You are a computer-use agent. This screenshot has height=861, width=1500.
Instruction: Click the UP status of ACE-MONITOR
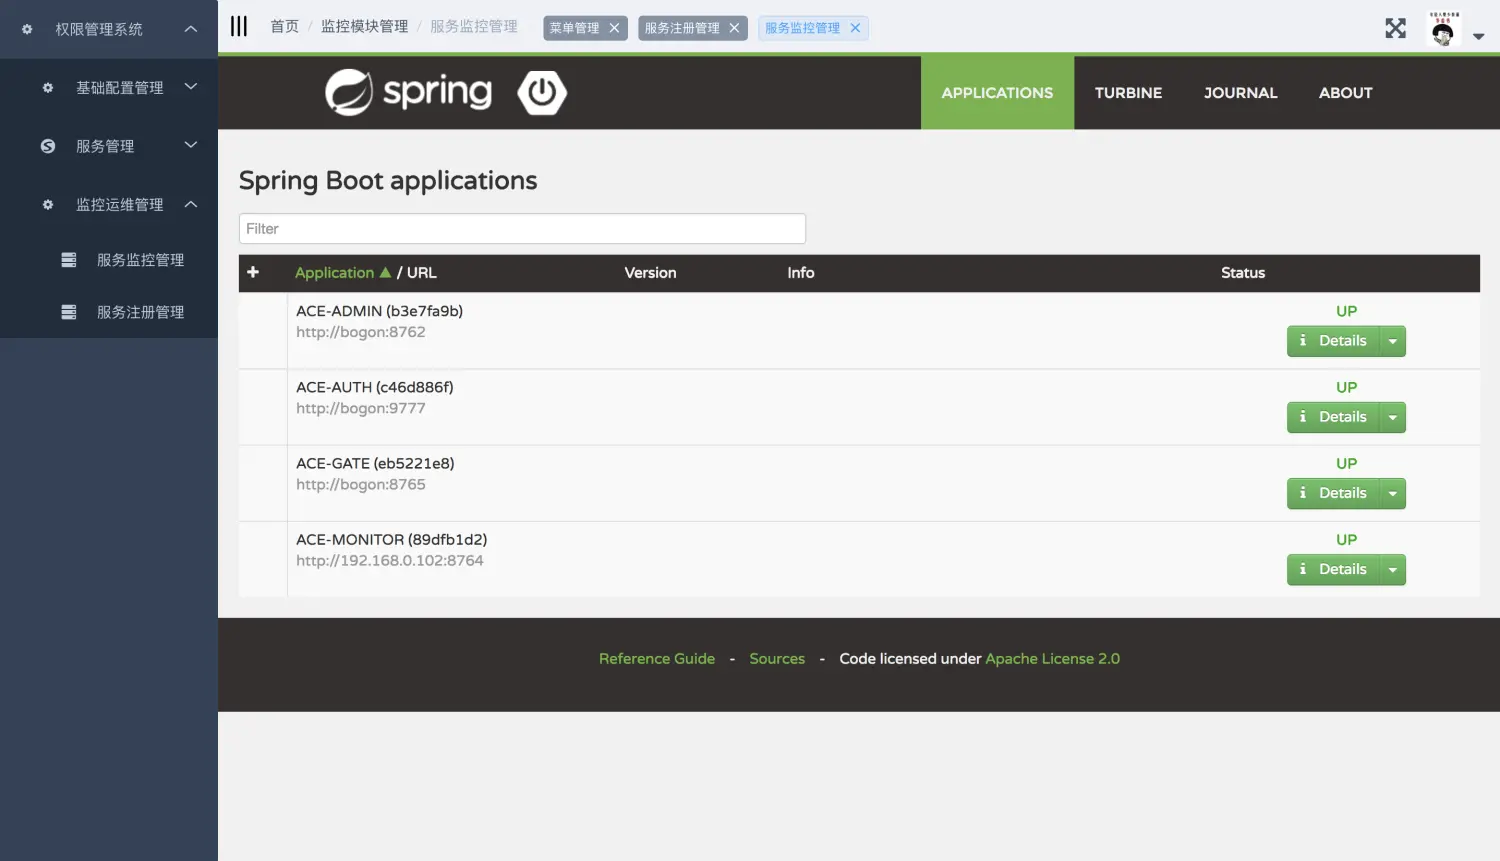pos(1346,539)
